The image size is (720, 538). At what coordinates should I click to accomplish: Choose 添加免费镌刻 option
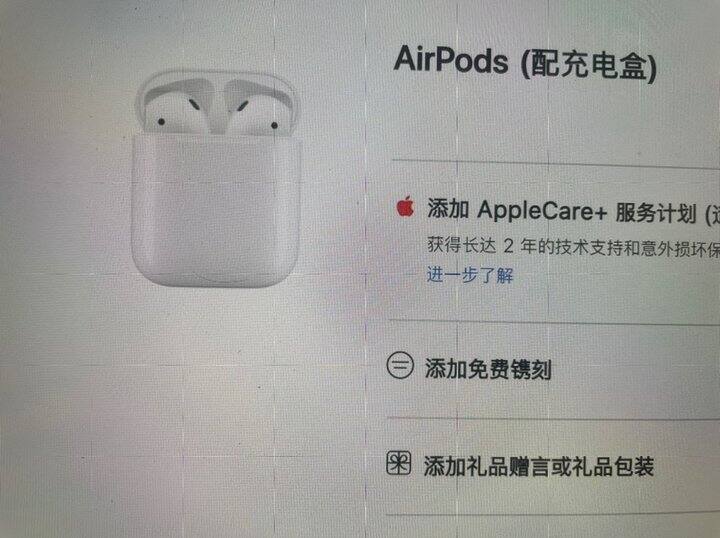(488, 369)
